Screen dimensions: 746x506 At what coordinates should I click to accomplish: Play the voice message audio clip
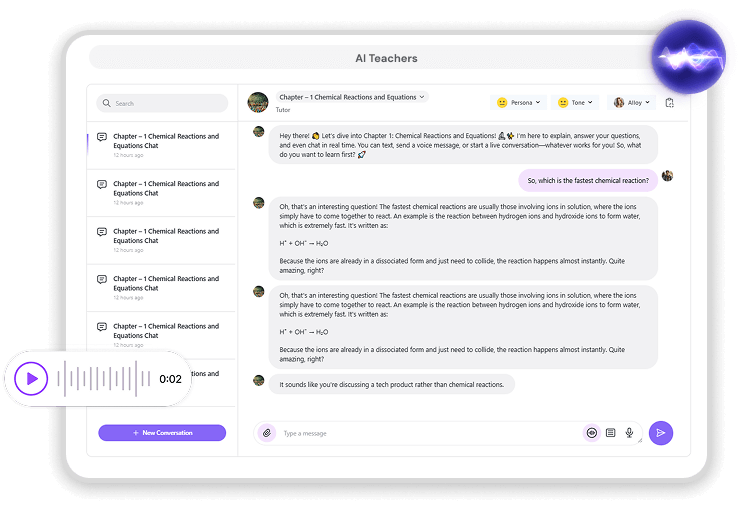coord(31,379)
